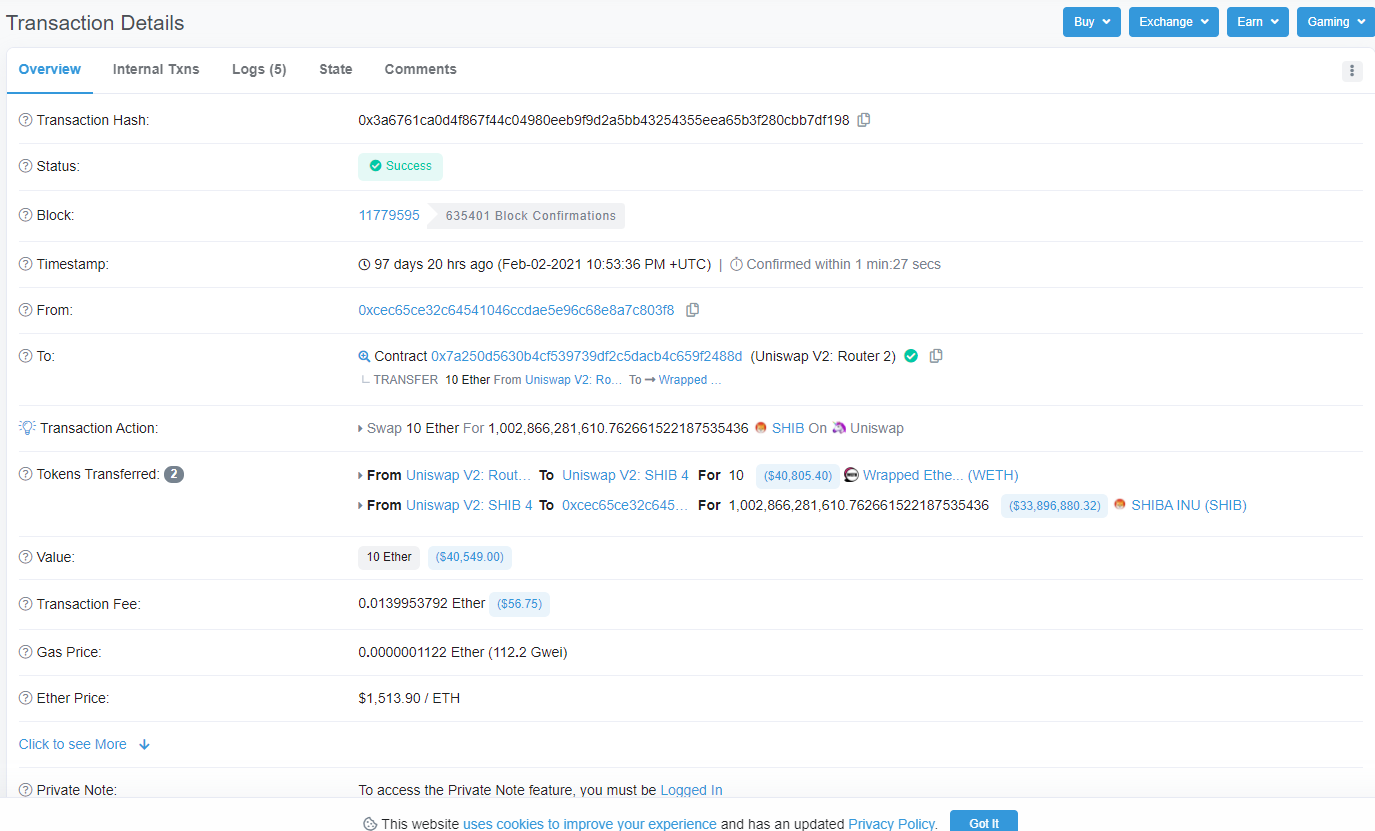Open the Wrapped Ethe... (WETH) token link
1375x831 pixels.
(x=941, y=475)
